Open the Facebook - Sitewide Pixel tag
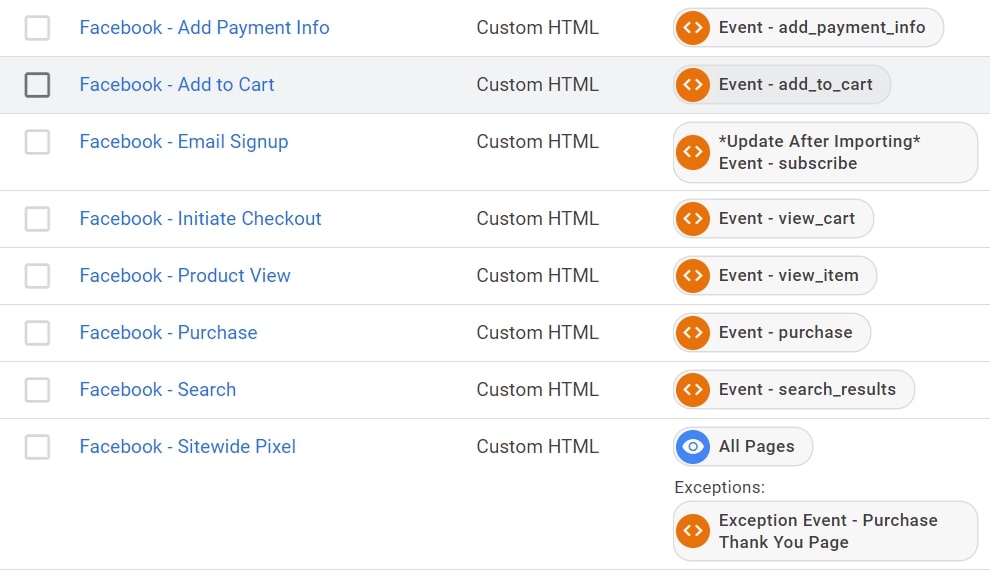This screenshot has width=990, height=572. tap(188, 446)
